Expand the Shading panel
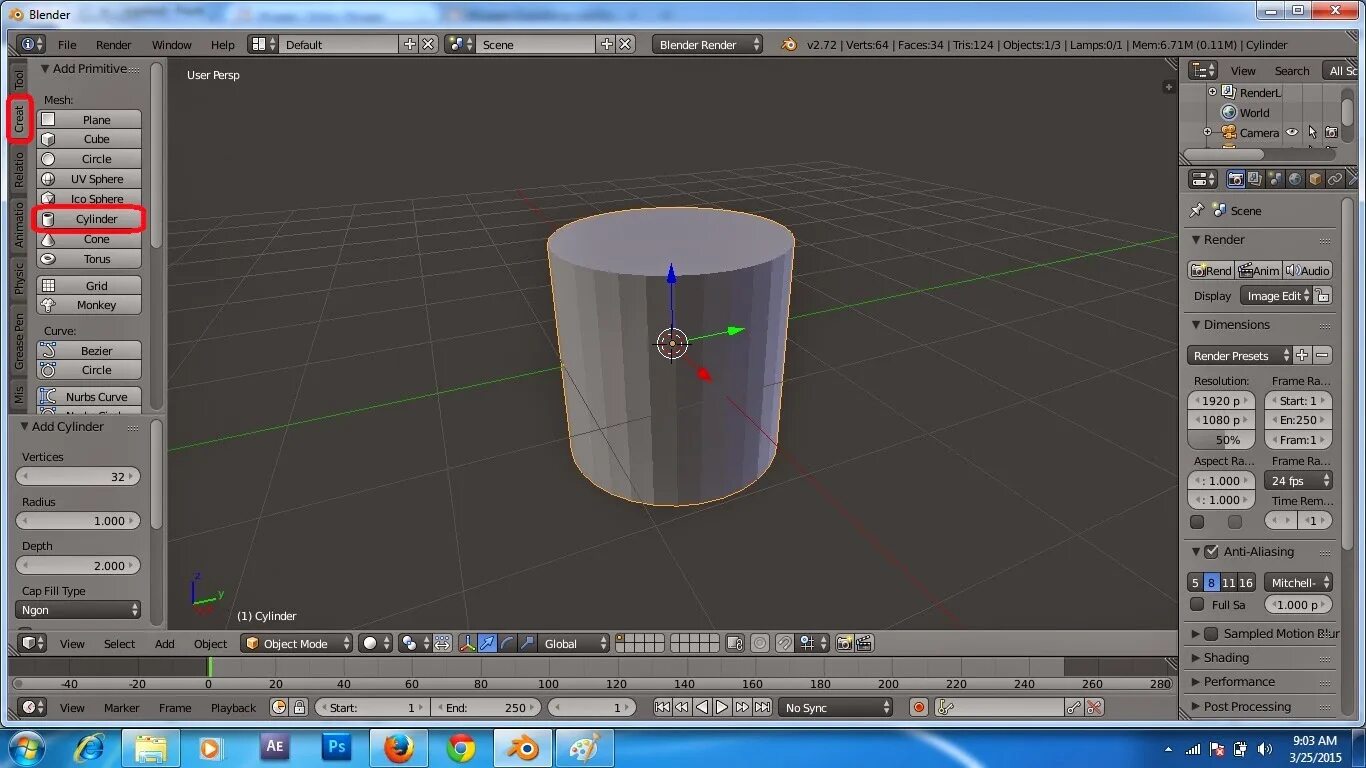 click(x=1226, y=658)
